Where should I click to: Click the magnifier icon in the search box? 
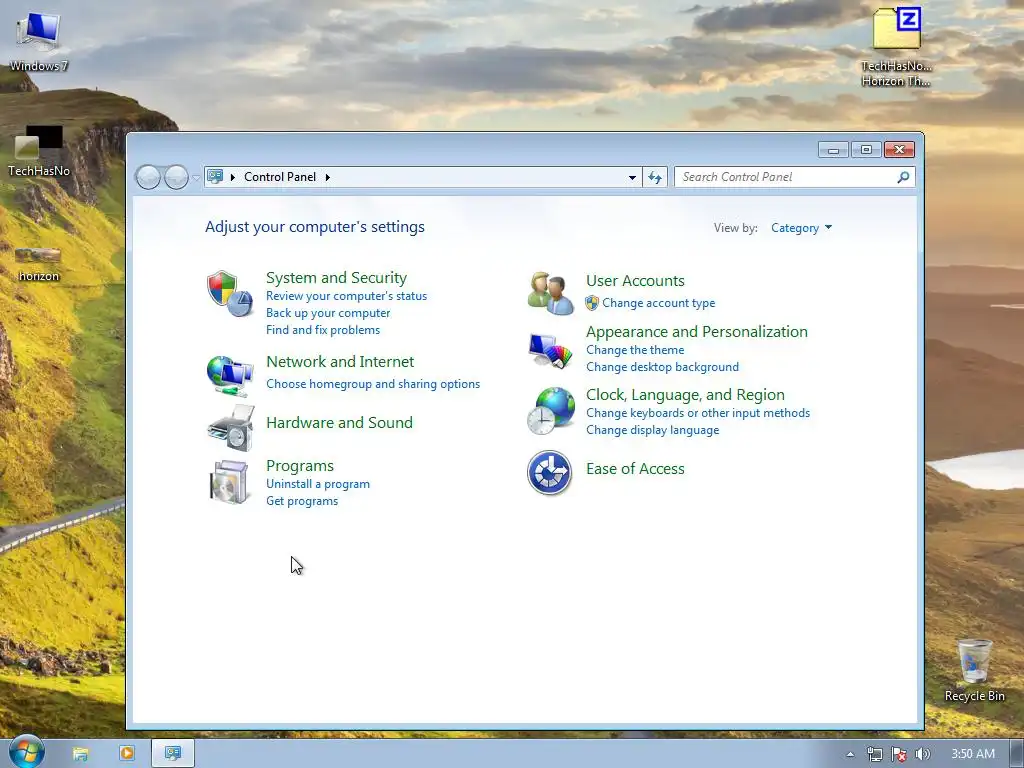pyautogui.click(x=903, y=177)
